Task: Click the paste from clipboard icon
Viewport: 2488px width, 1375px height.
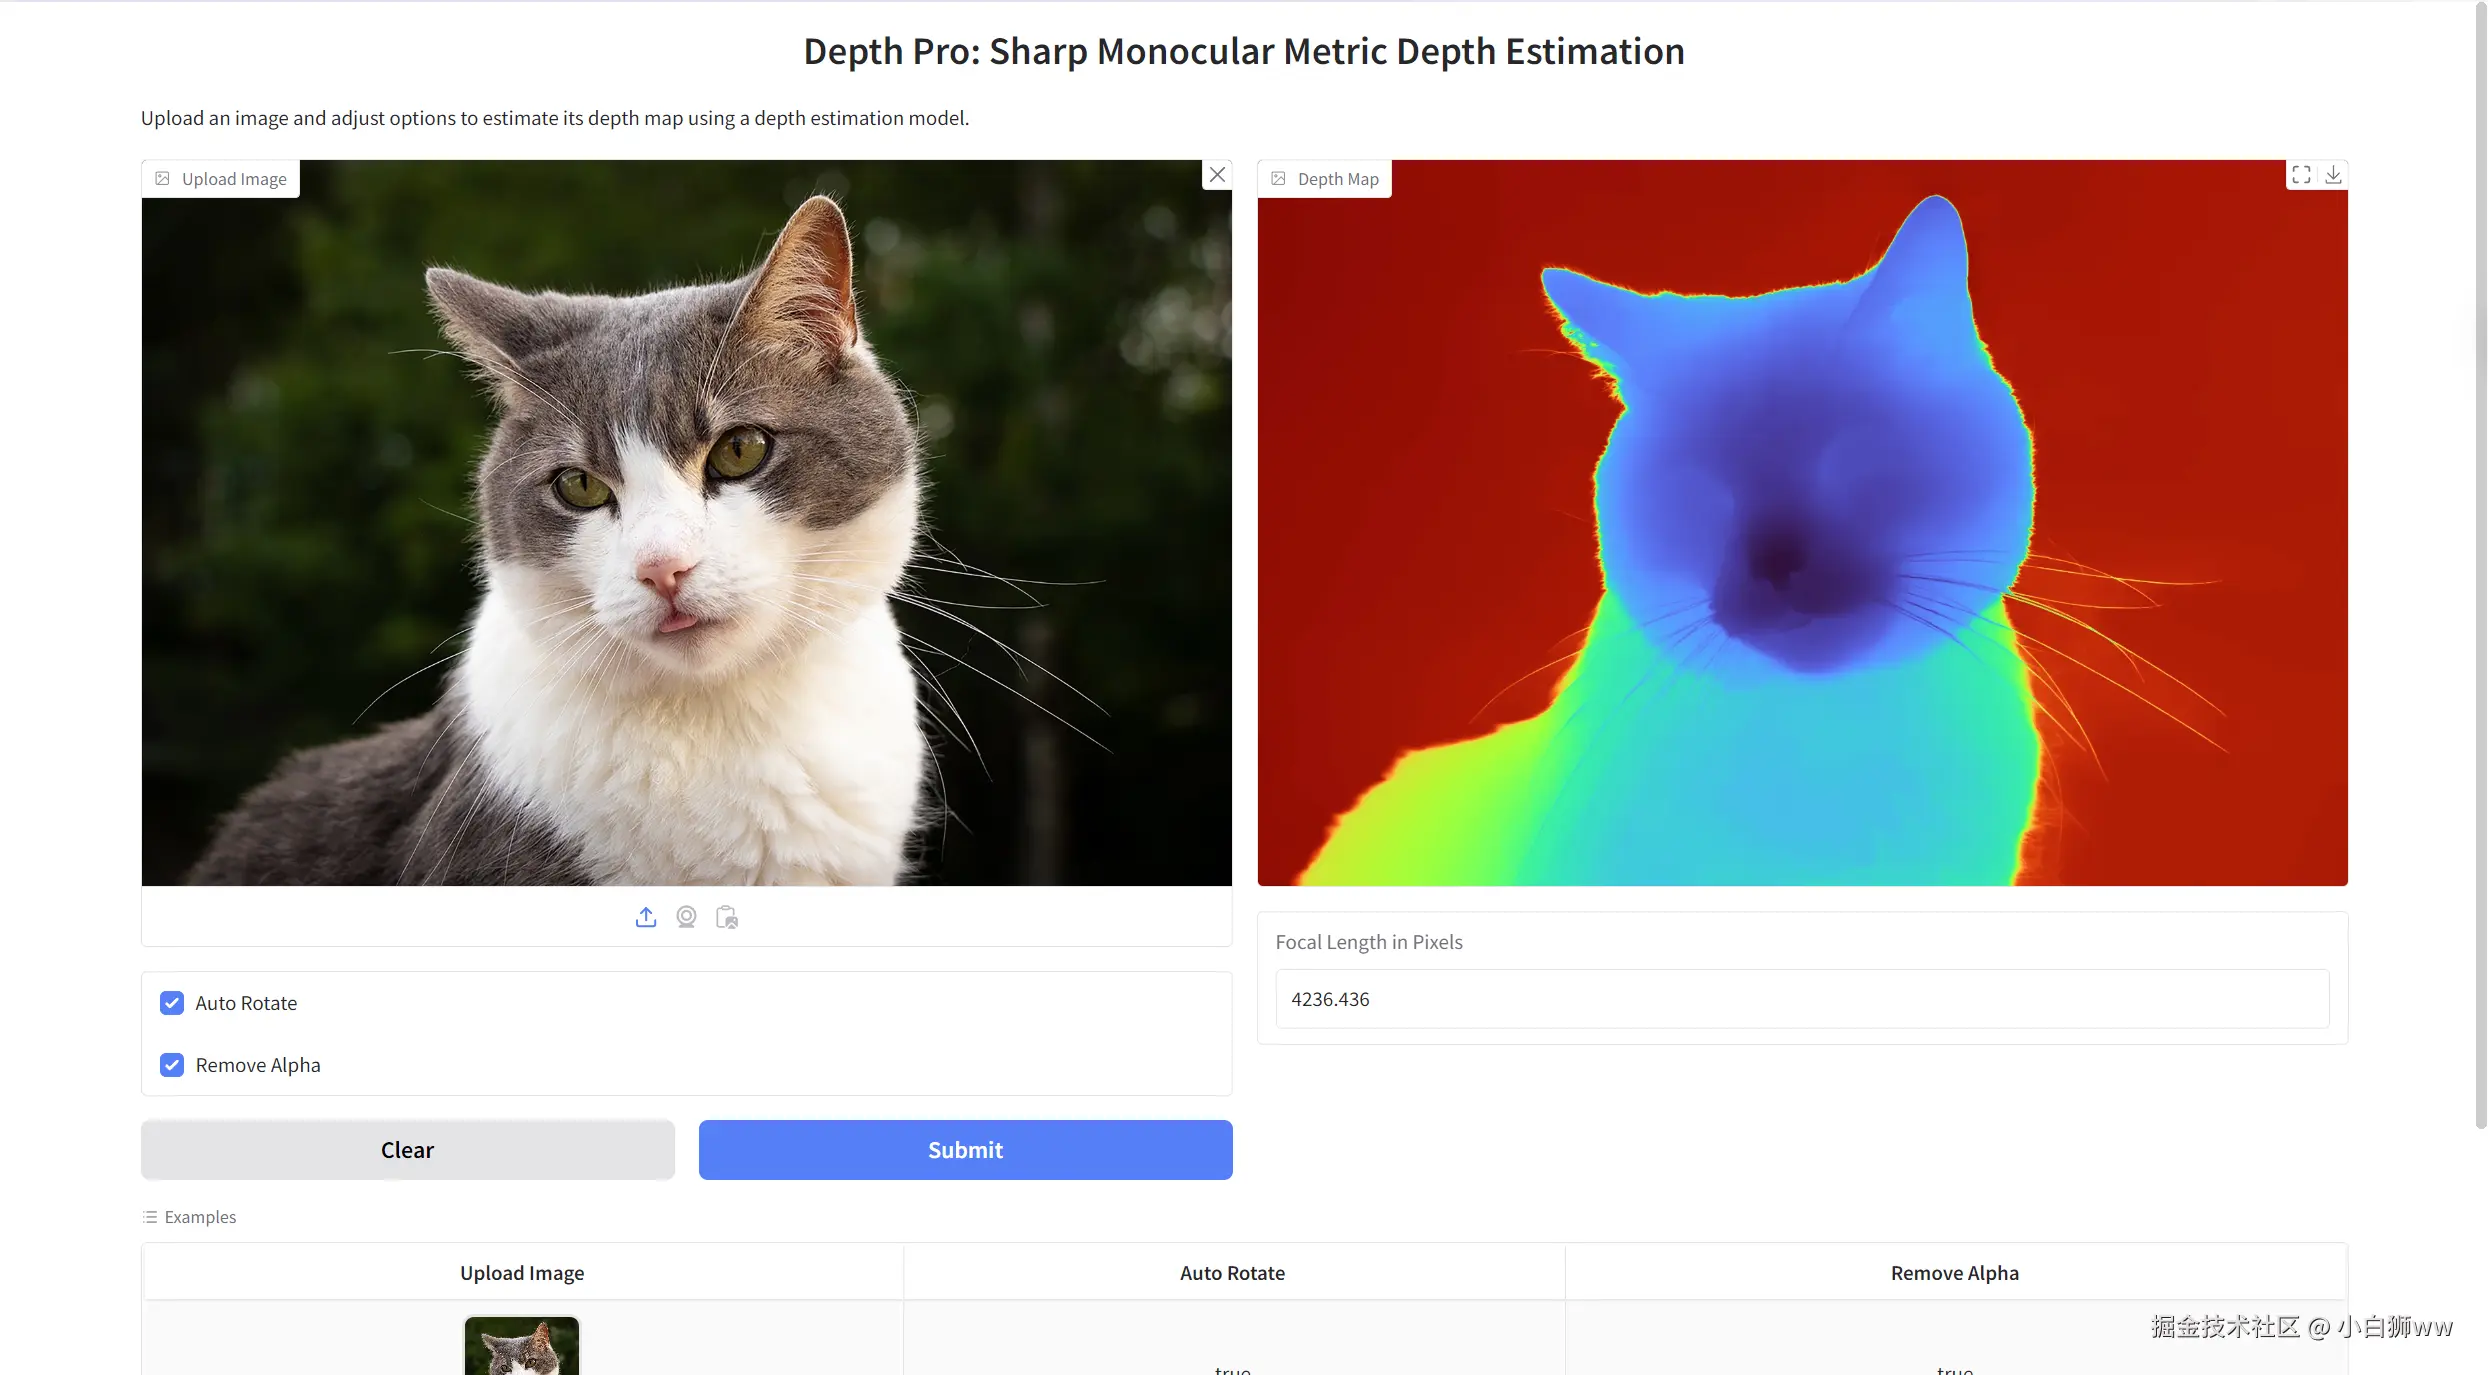Action: (727, 917)
